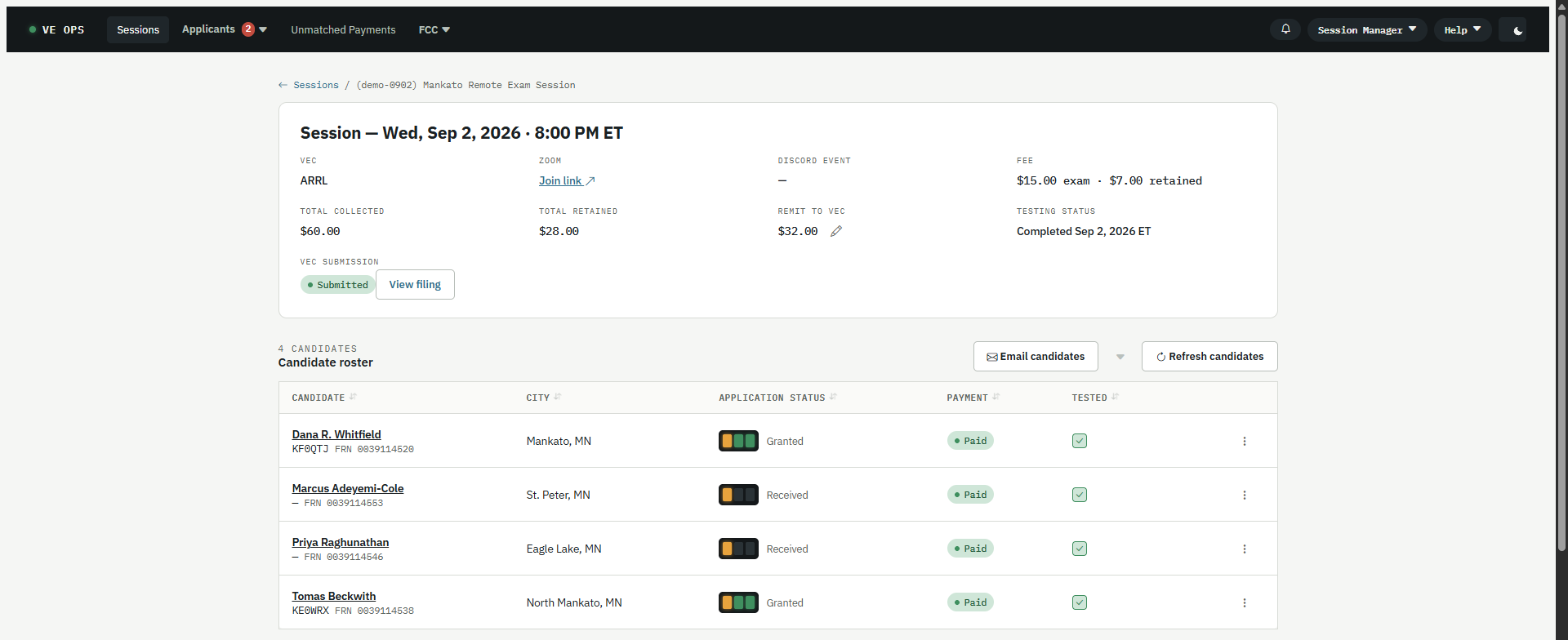
Task: Click Marcus Adeyemi-Cole's status progress indicator
Action: click(738, 495)
